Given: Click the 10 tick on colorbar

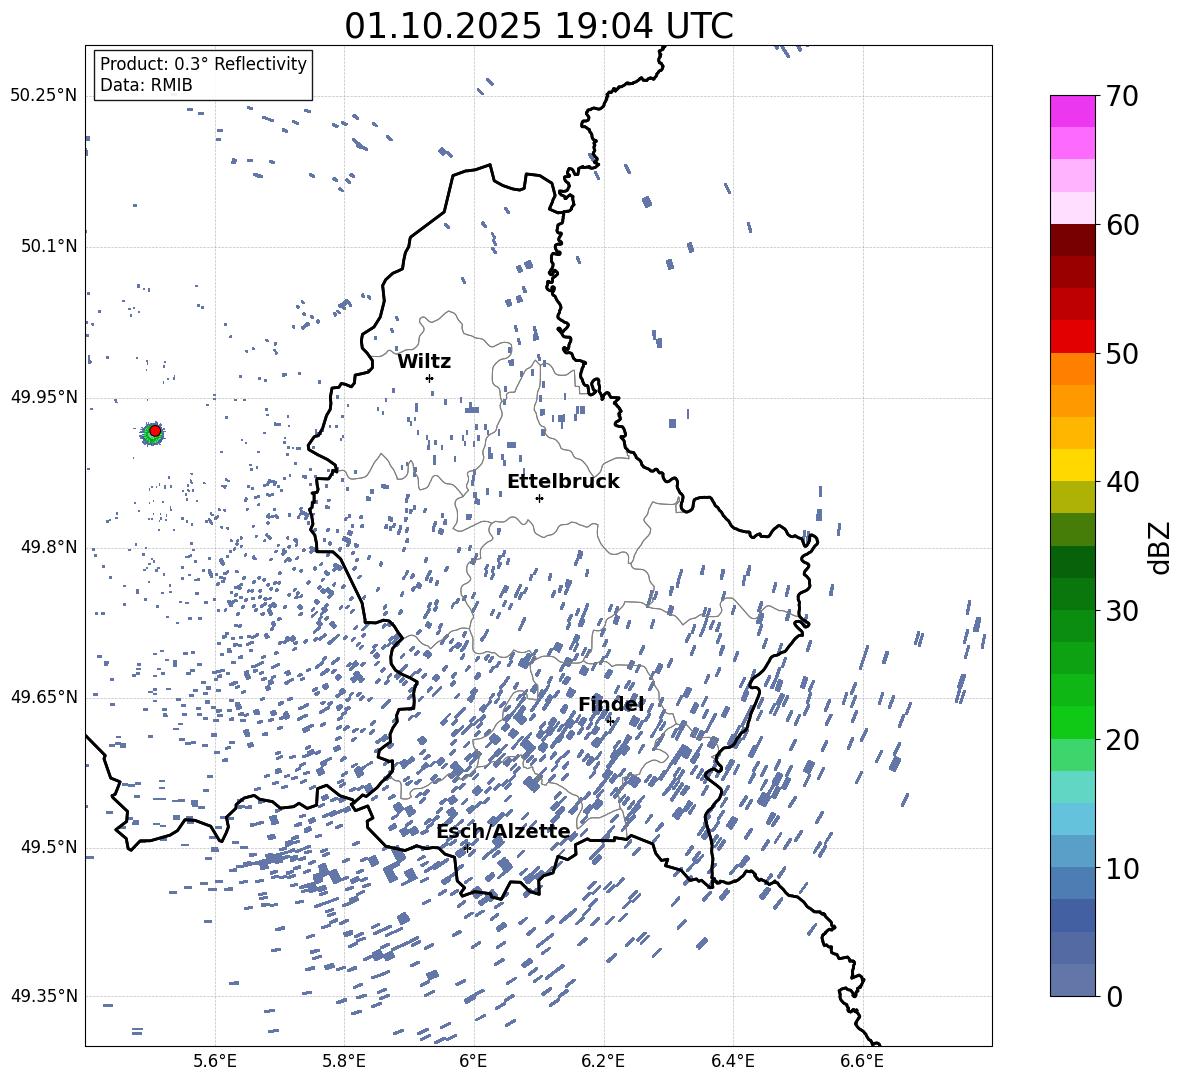Looking at the screenshot, I should [x=1122, y=868].
